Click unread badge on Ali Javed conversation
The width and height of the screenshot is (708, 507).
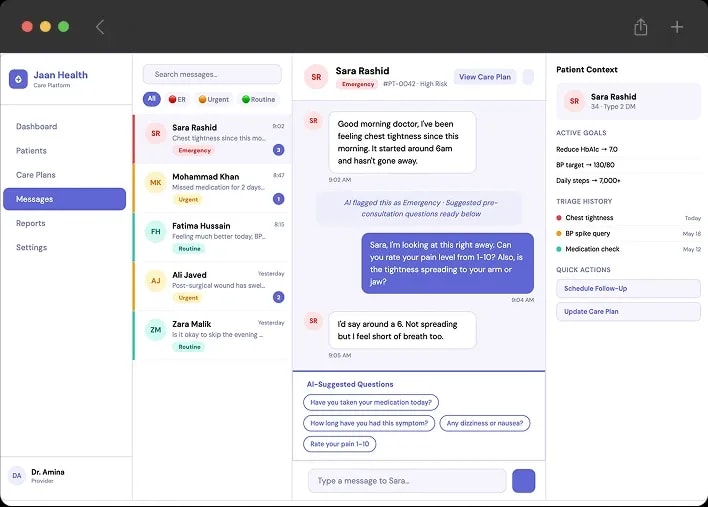point(279,298)
